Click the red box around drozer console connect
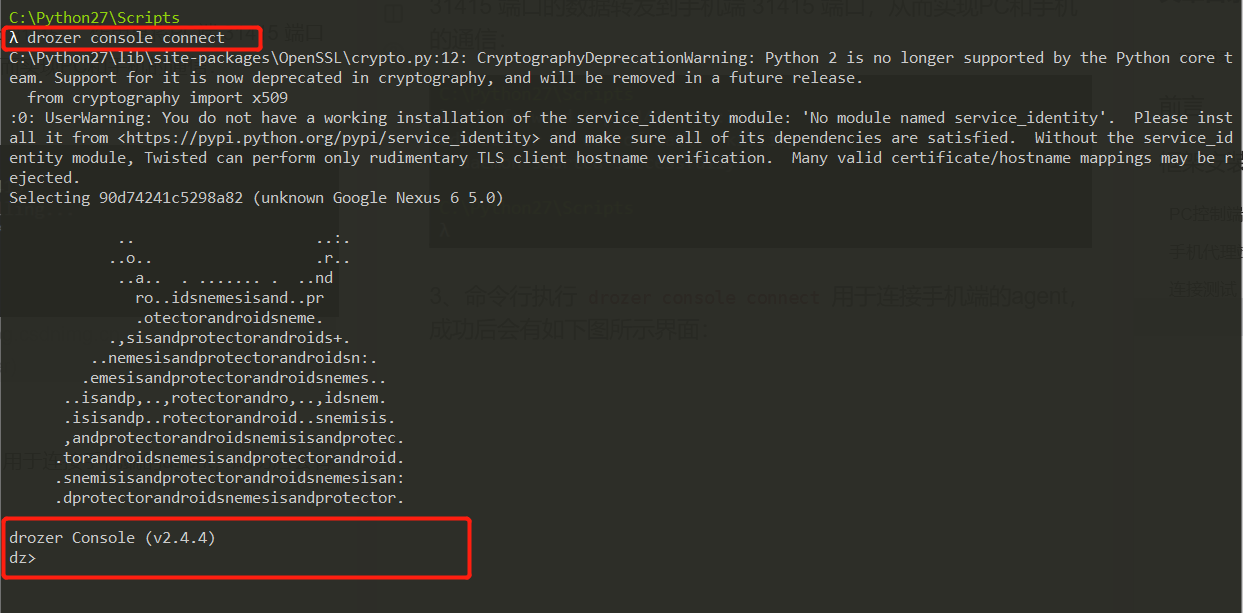 (133, 37)
